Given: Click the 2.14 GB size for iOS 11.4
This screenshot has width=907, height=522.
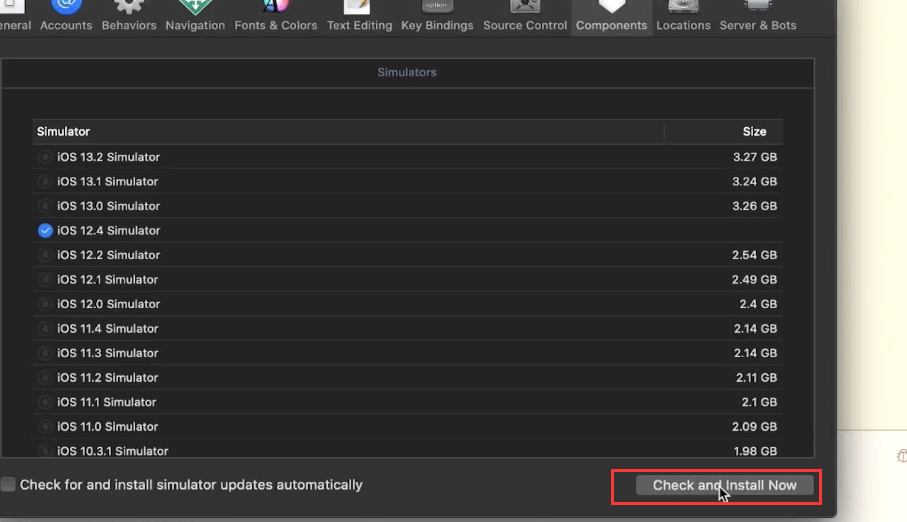Looking at the screenshot, I should pyautogui.click(x=755, y=329).
